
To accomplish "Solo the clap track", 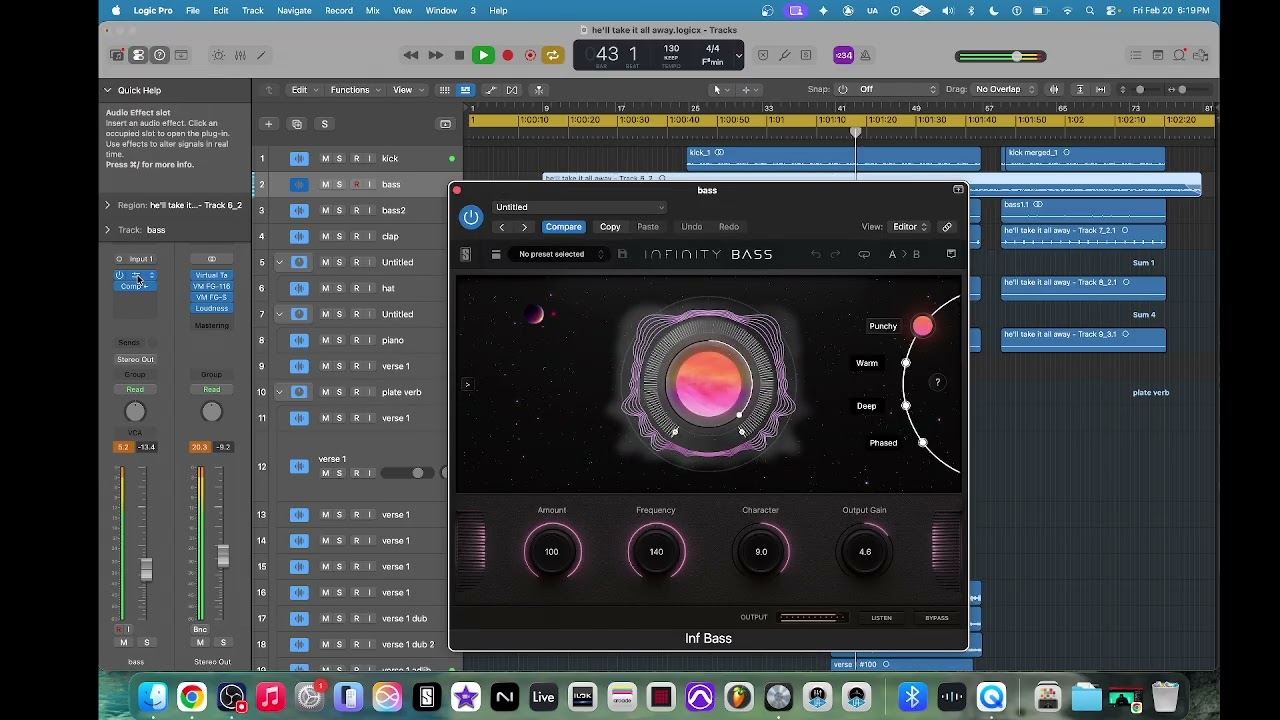I will [339, 236].
